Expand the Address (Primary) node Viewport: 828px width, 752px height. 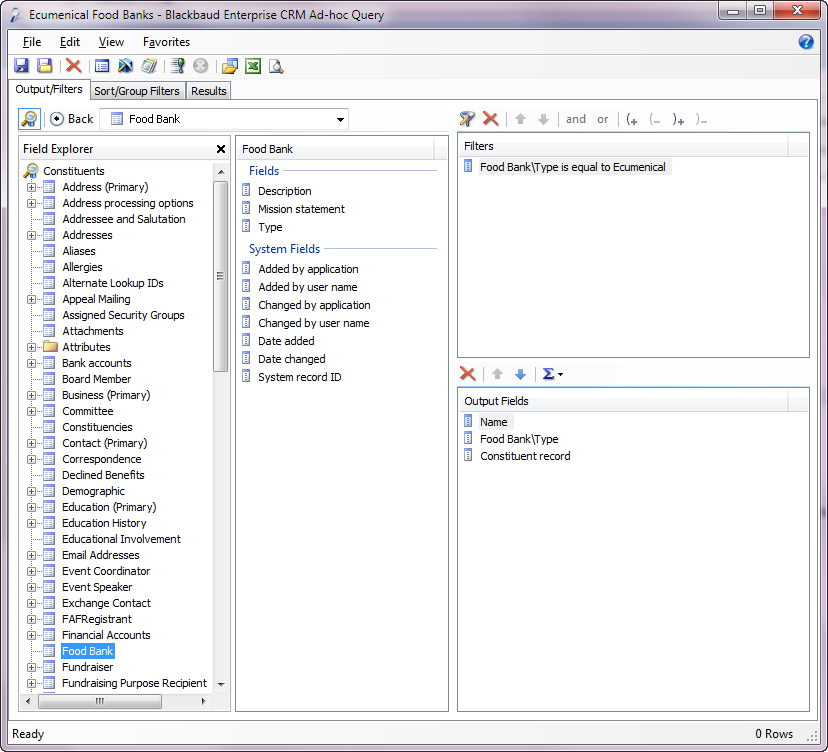[32, 187]
